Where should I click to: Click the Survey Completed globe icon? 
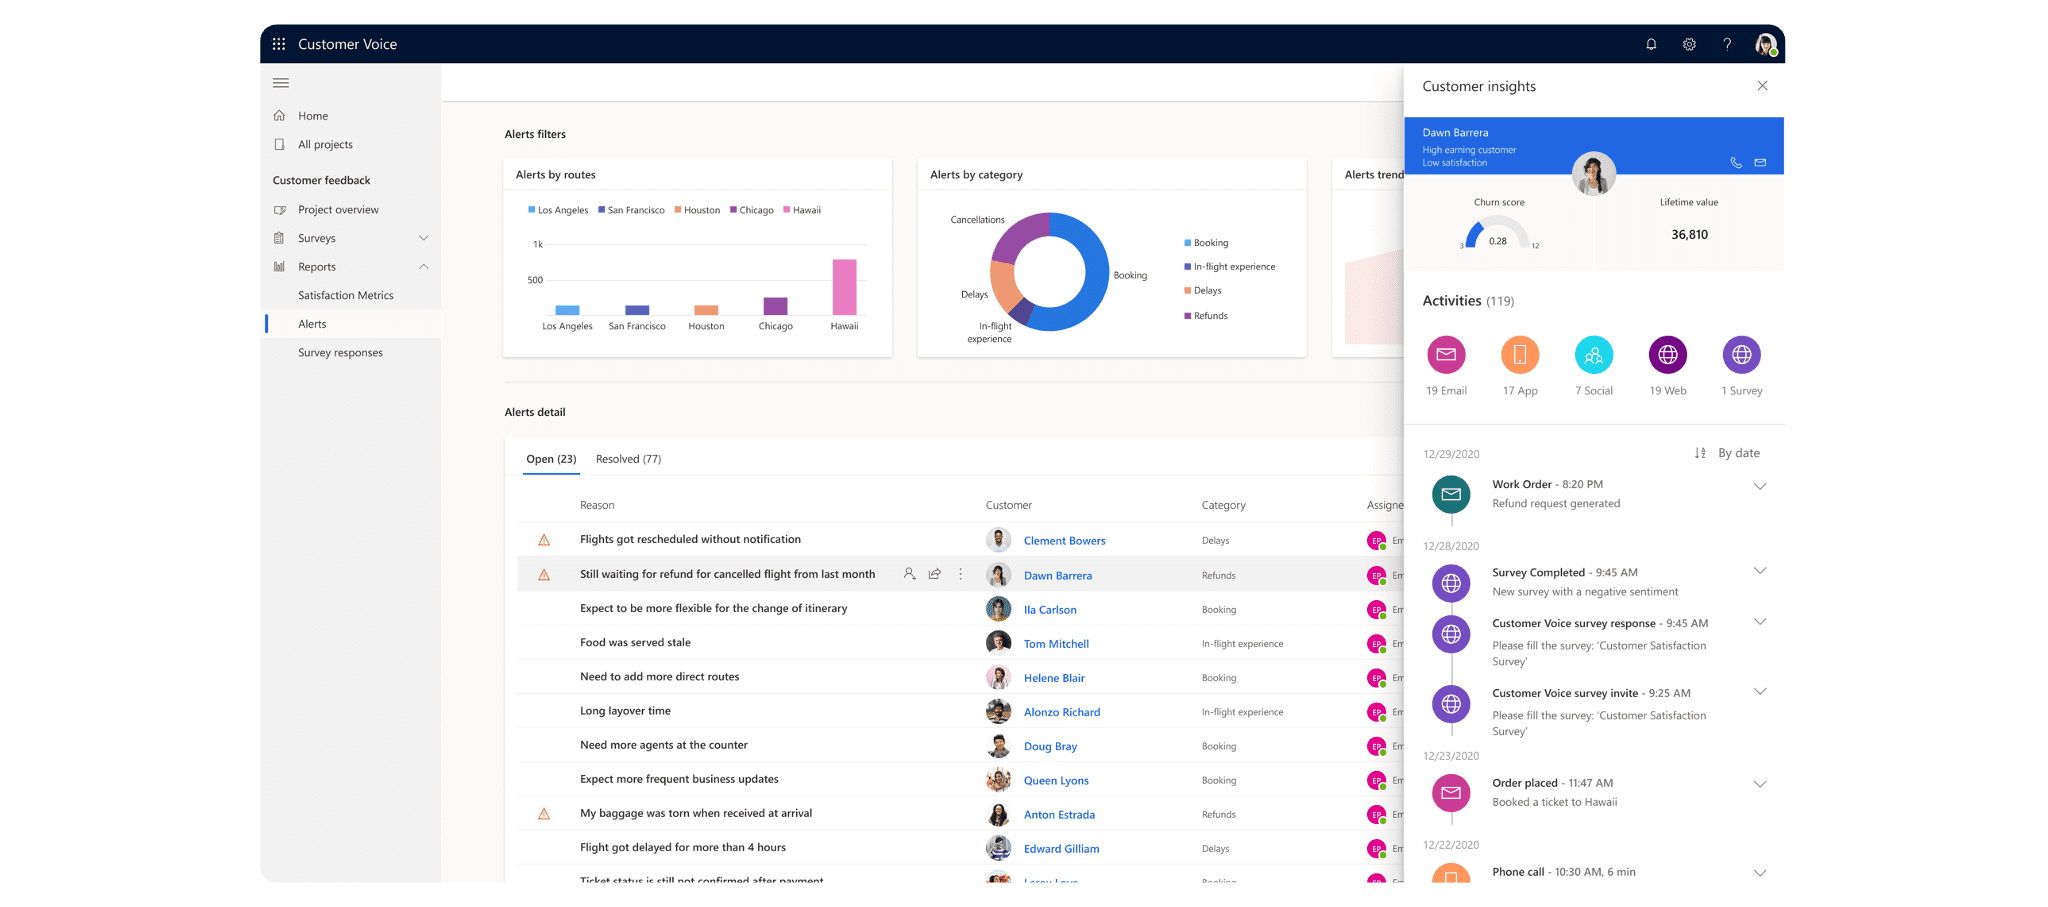coord(1451,583)
